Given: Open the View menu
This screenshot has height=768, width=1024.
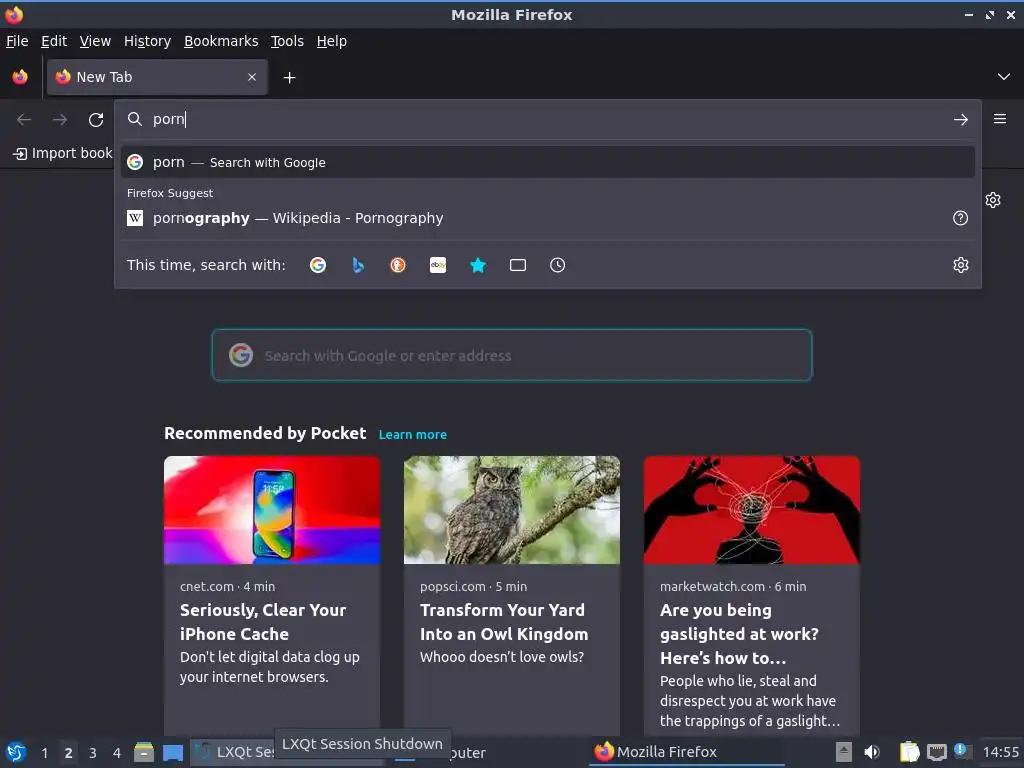Looking at the screenshot, I should pos(95,41).
